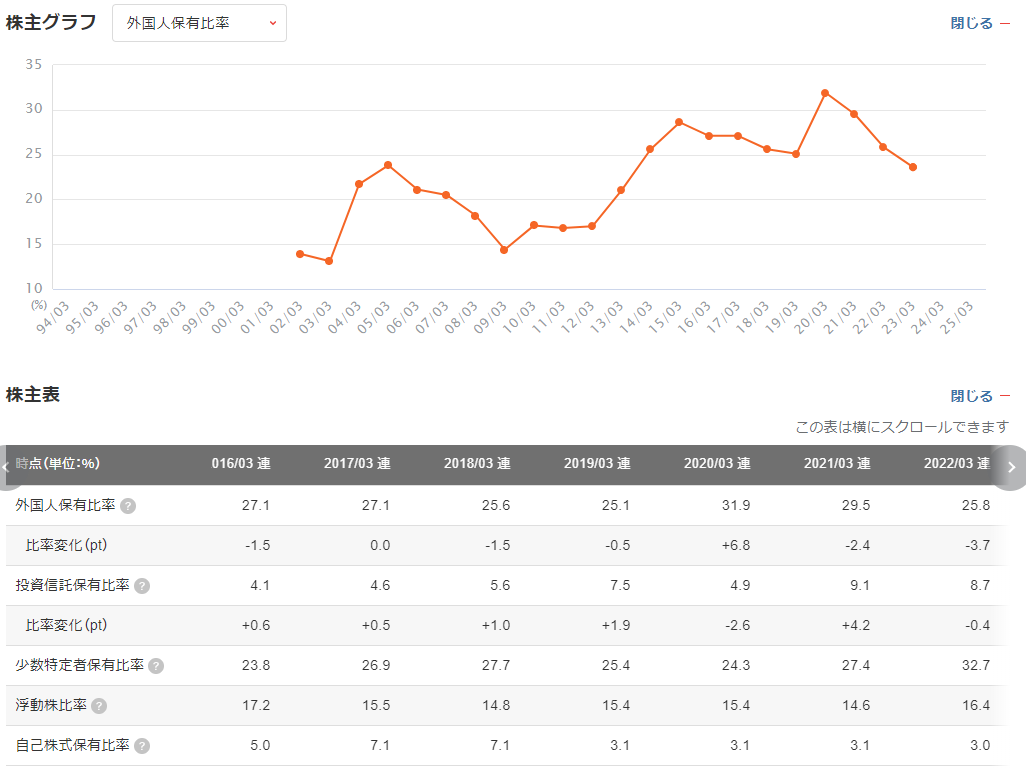This screenshot has height=768, width=1026.
Task: Click the 2021/03 連 column header
Action: click(837, 463)
